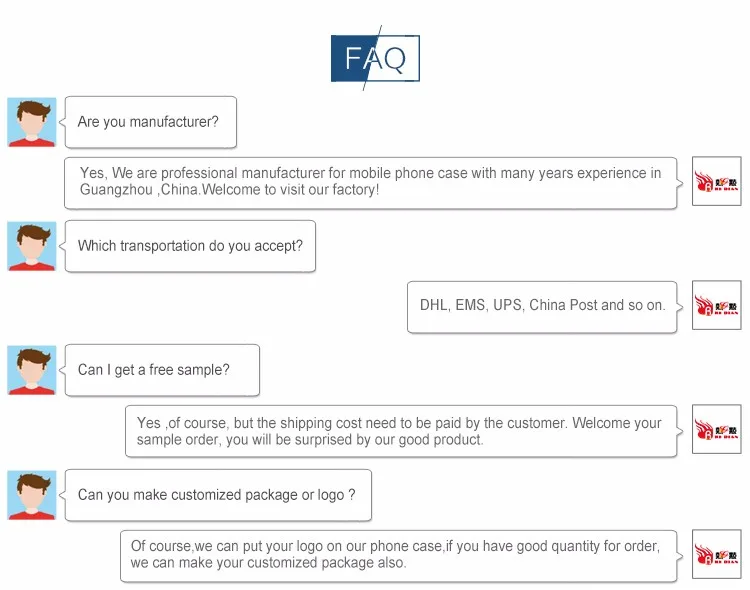Click the answer bubble about customer-paid shipping cost

pos(400,430)
